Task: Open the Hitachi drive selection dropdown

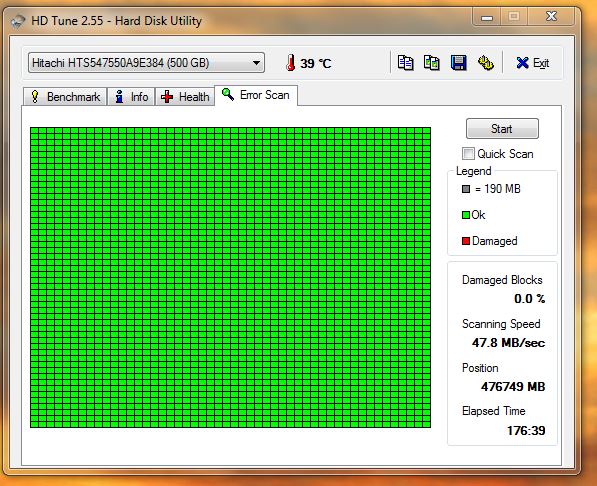Action: [146, 63]
